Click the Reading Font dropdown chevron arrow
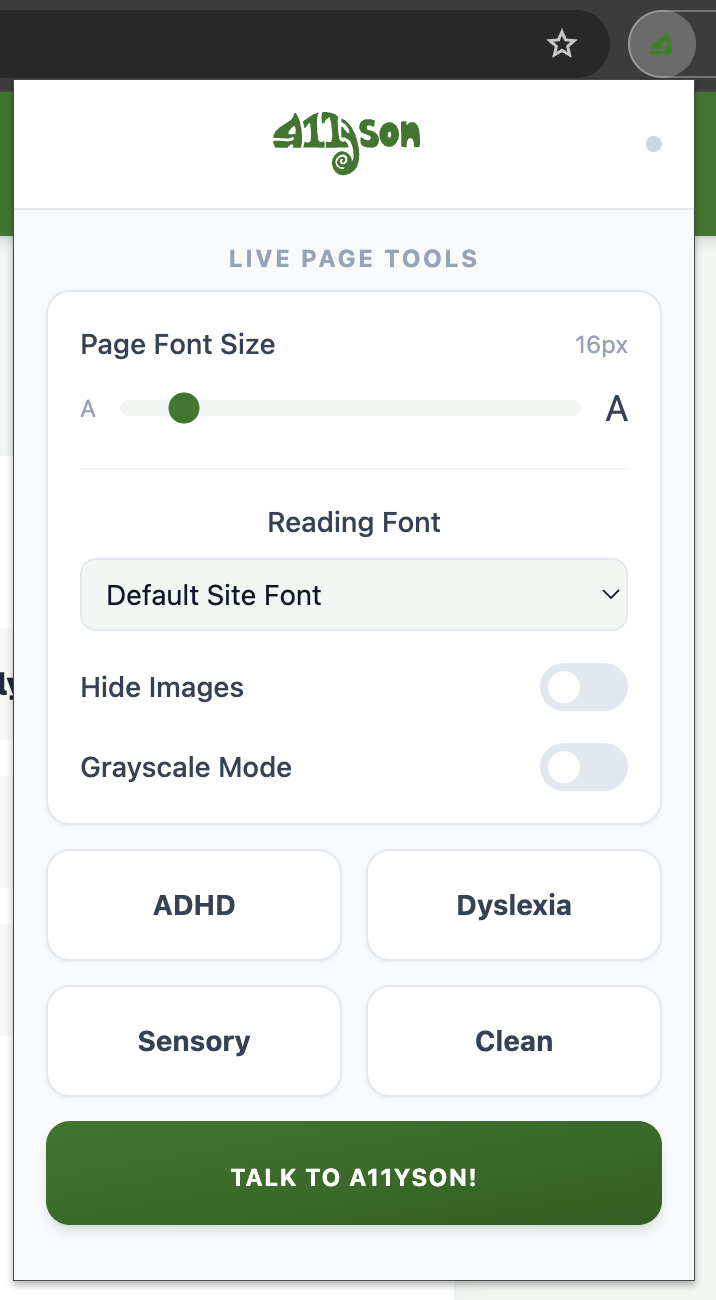This screenshot has height=1300, width=716. click(610, 595)
